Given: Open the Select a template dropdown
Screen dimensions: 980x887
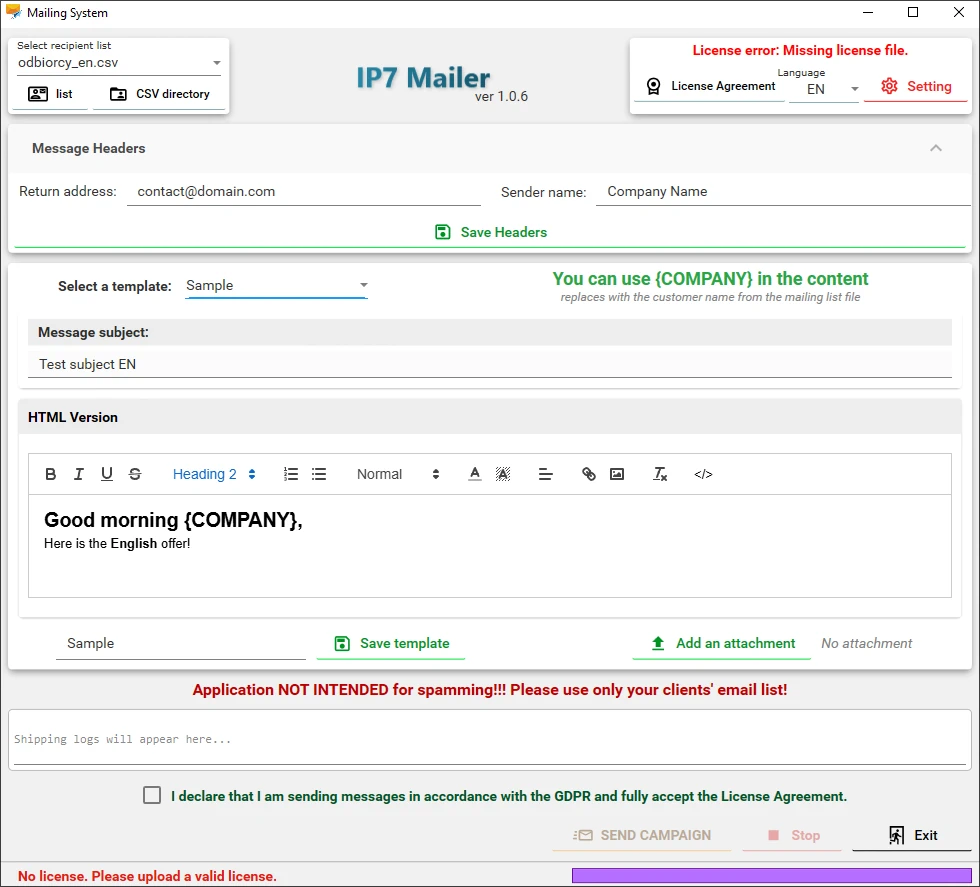Looking at the screenshot, I should click(276, 286).
